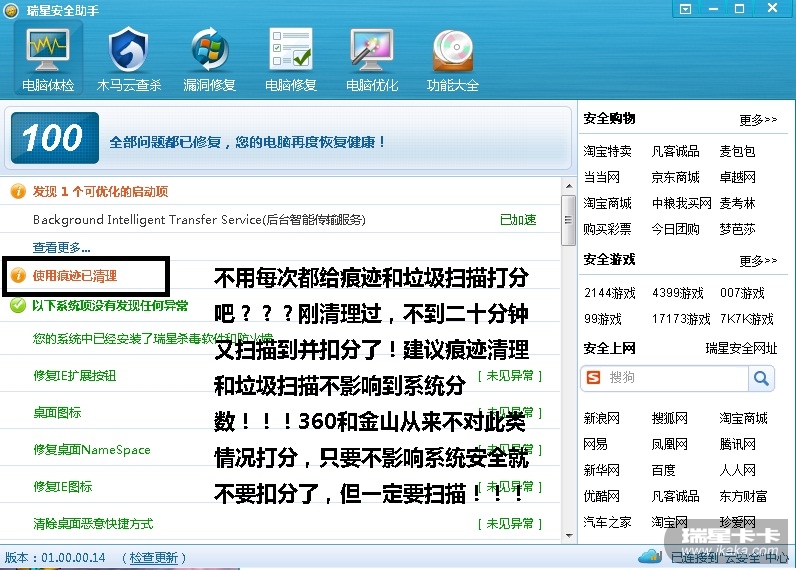796x570 pixels.
Task: Open the 功能大全 disc icon
Action: [453, 60]
